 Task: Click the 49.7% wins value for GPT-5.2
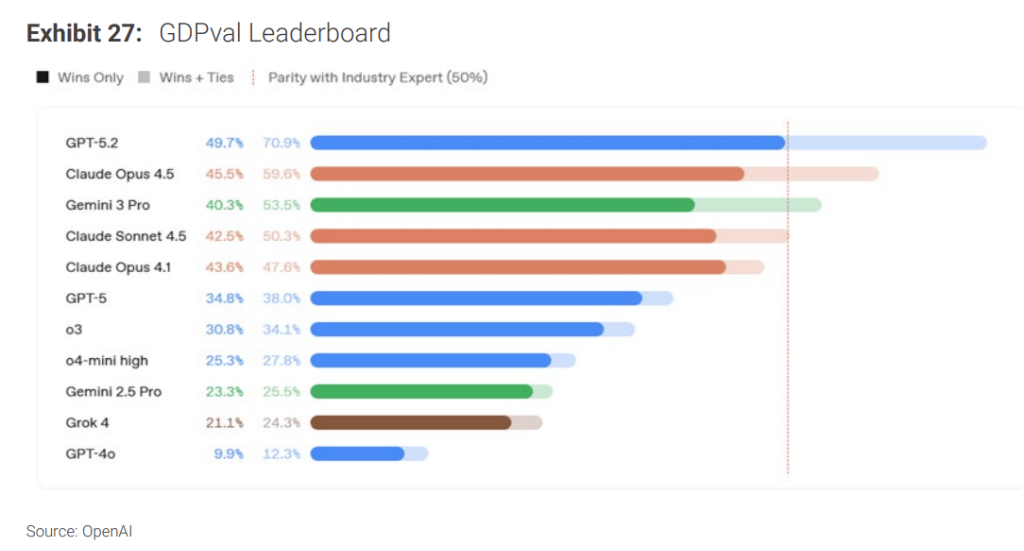point(224,143)
